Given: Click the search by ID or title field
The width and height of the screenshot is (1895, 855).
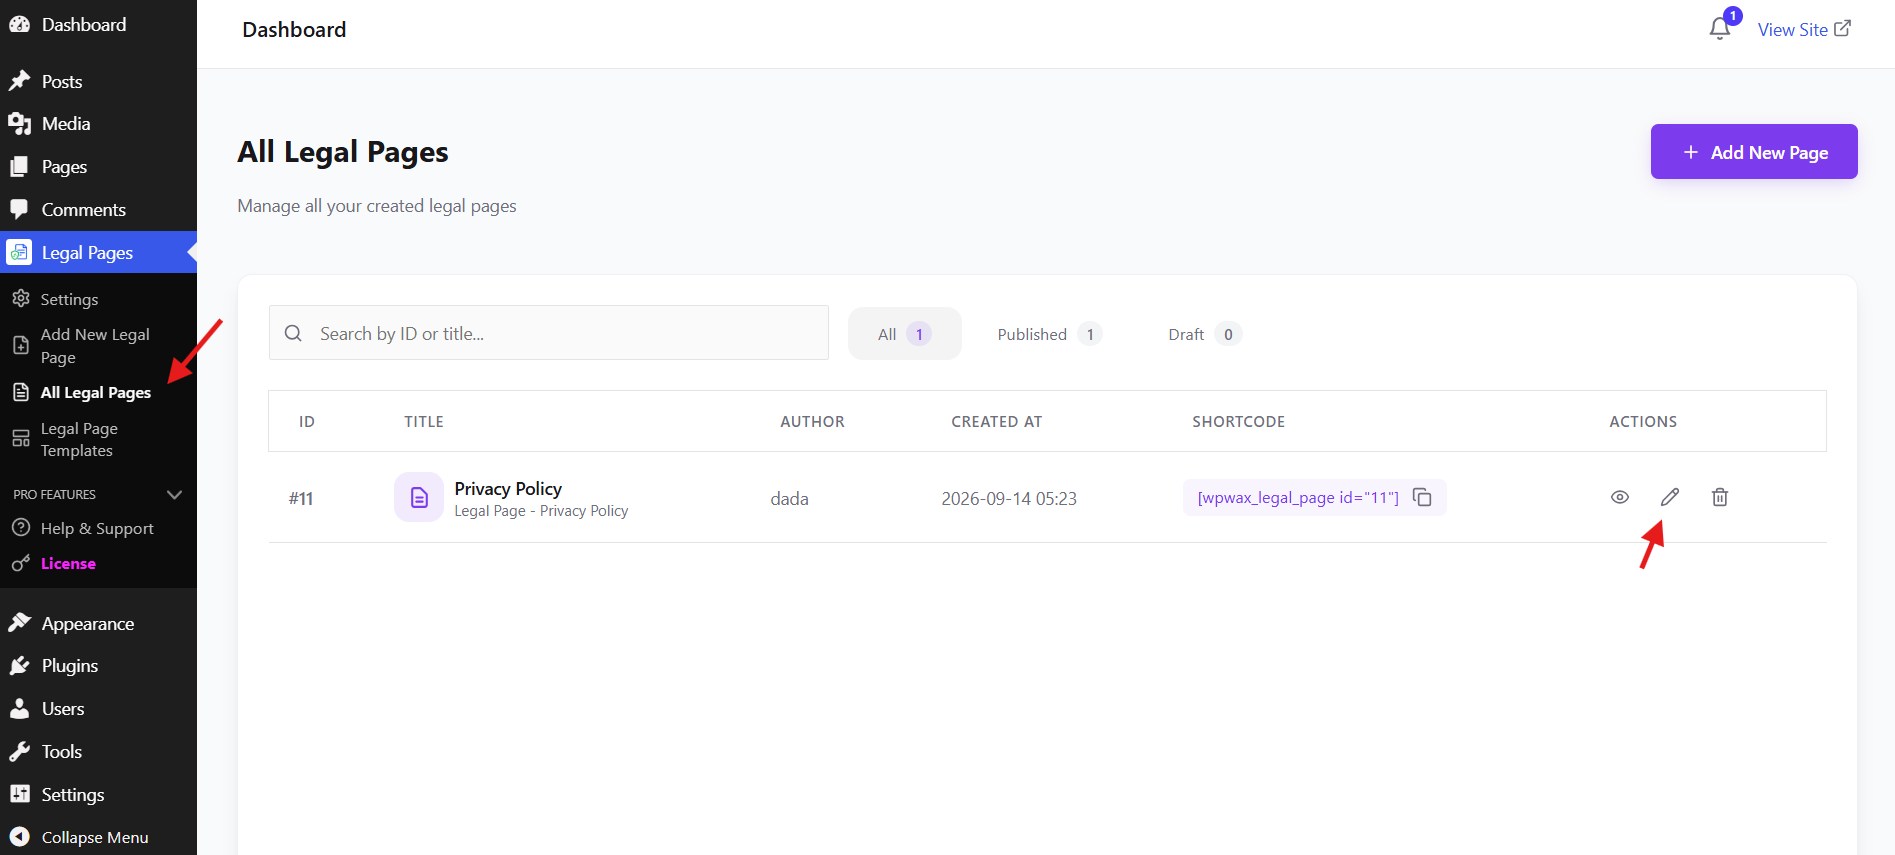Looking at the screenshot, I should [549, 333].
